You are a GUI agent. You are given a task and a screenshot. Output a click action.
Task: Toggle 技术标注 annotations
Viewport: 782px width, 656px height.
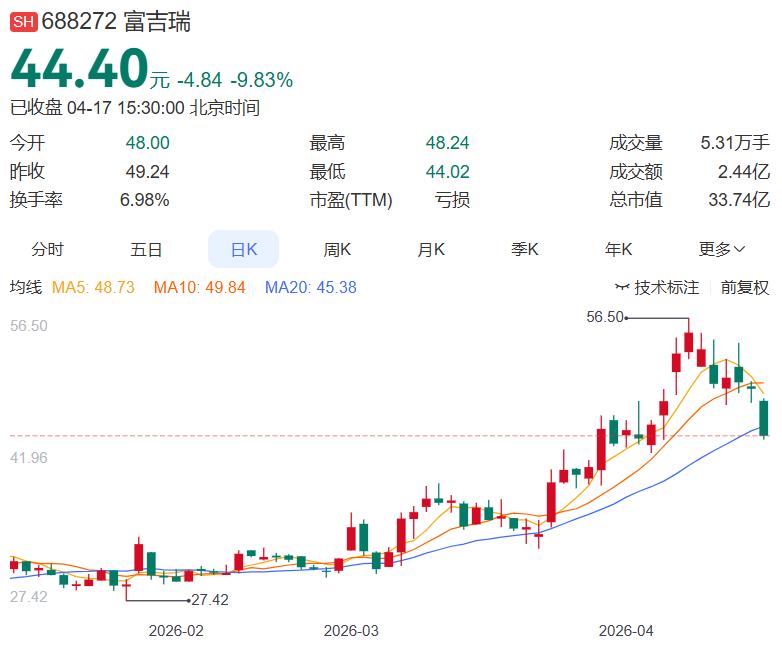[x=666, y=287]
